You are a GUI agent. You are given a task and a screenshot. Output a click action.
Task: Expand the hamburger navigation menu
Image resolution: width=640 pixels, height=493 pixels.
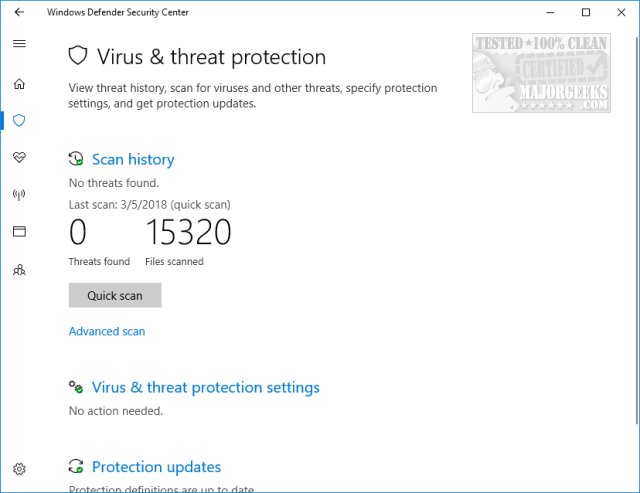pyautogui.click(x=19, y=45)
